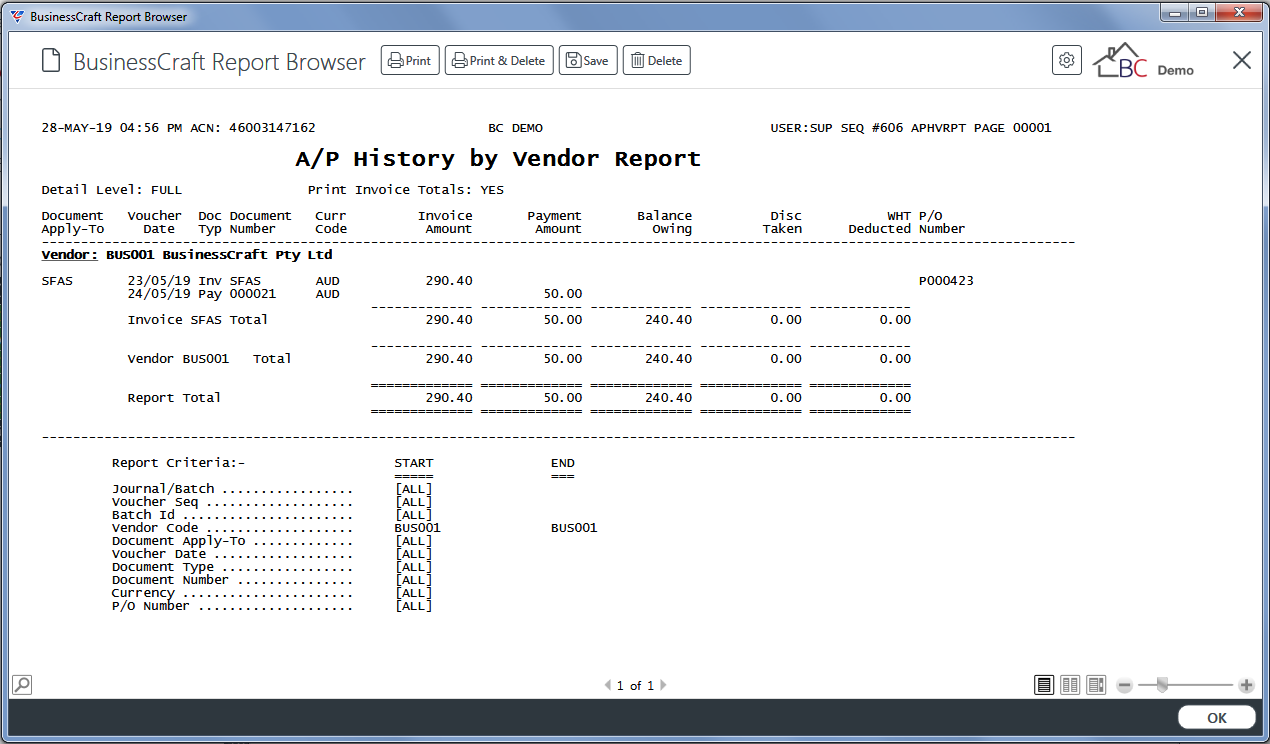Image resolution: width=1270 pixels, height=744 pixels.
Task: Open the magnifier search tool at bottom left
Action: click(22, 684)
